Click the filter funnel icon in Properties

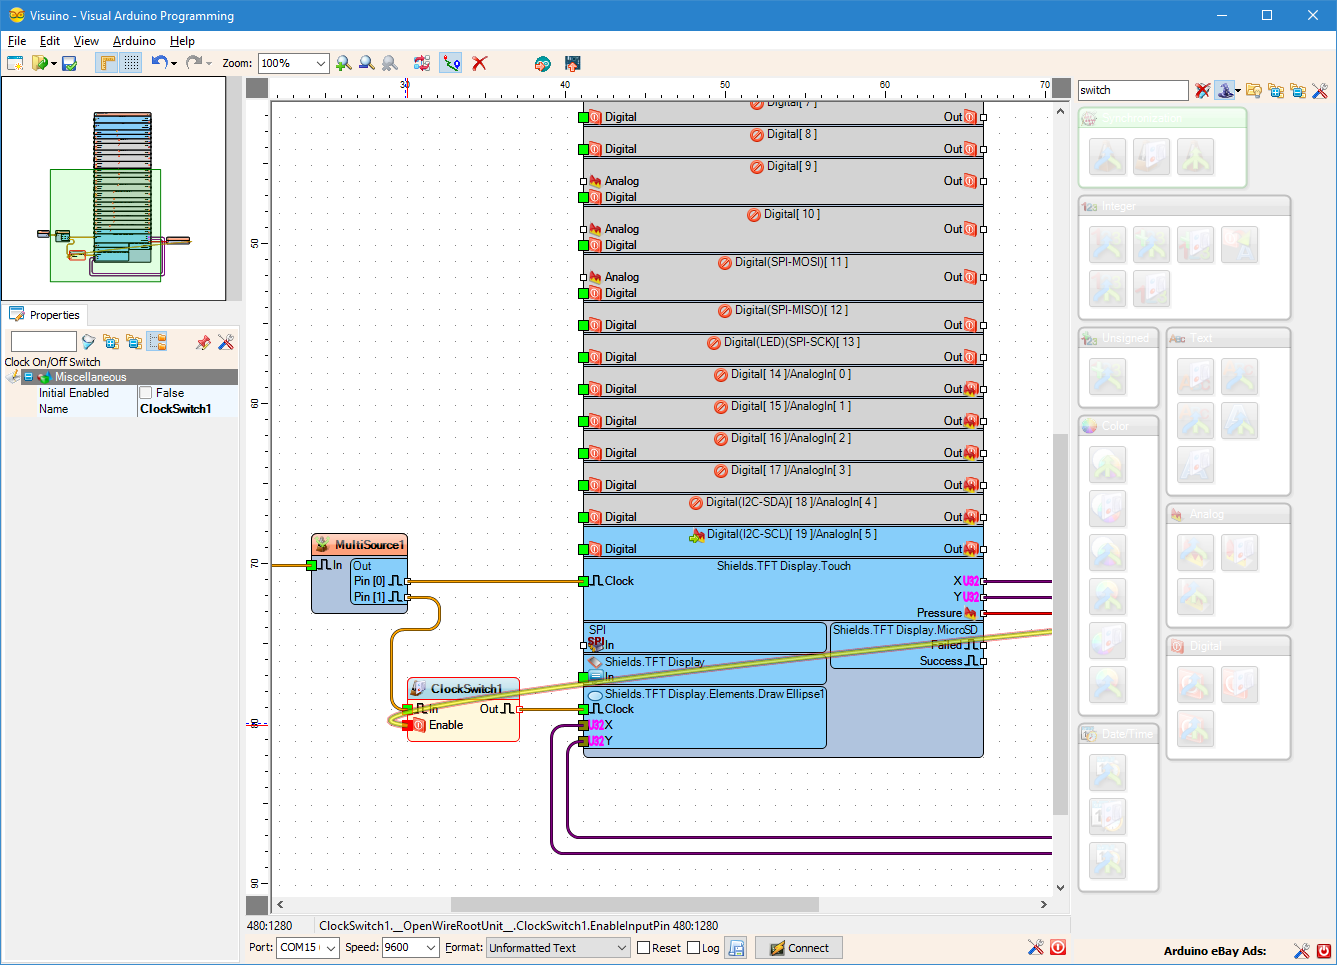tap(88, 342)
